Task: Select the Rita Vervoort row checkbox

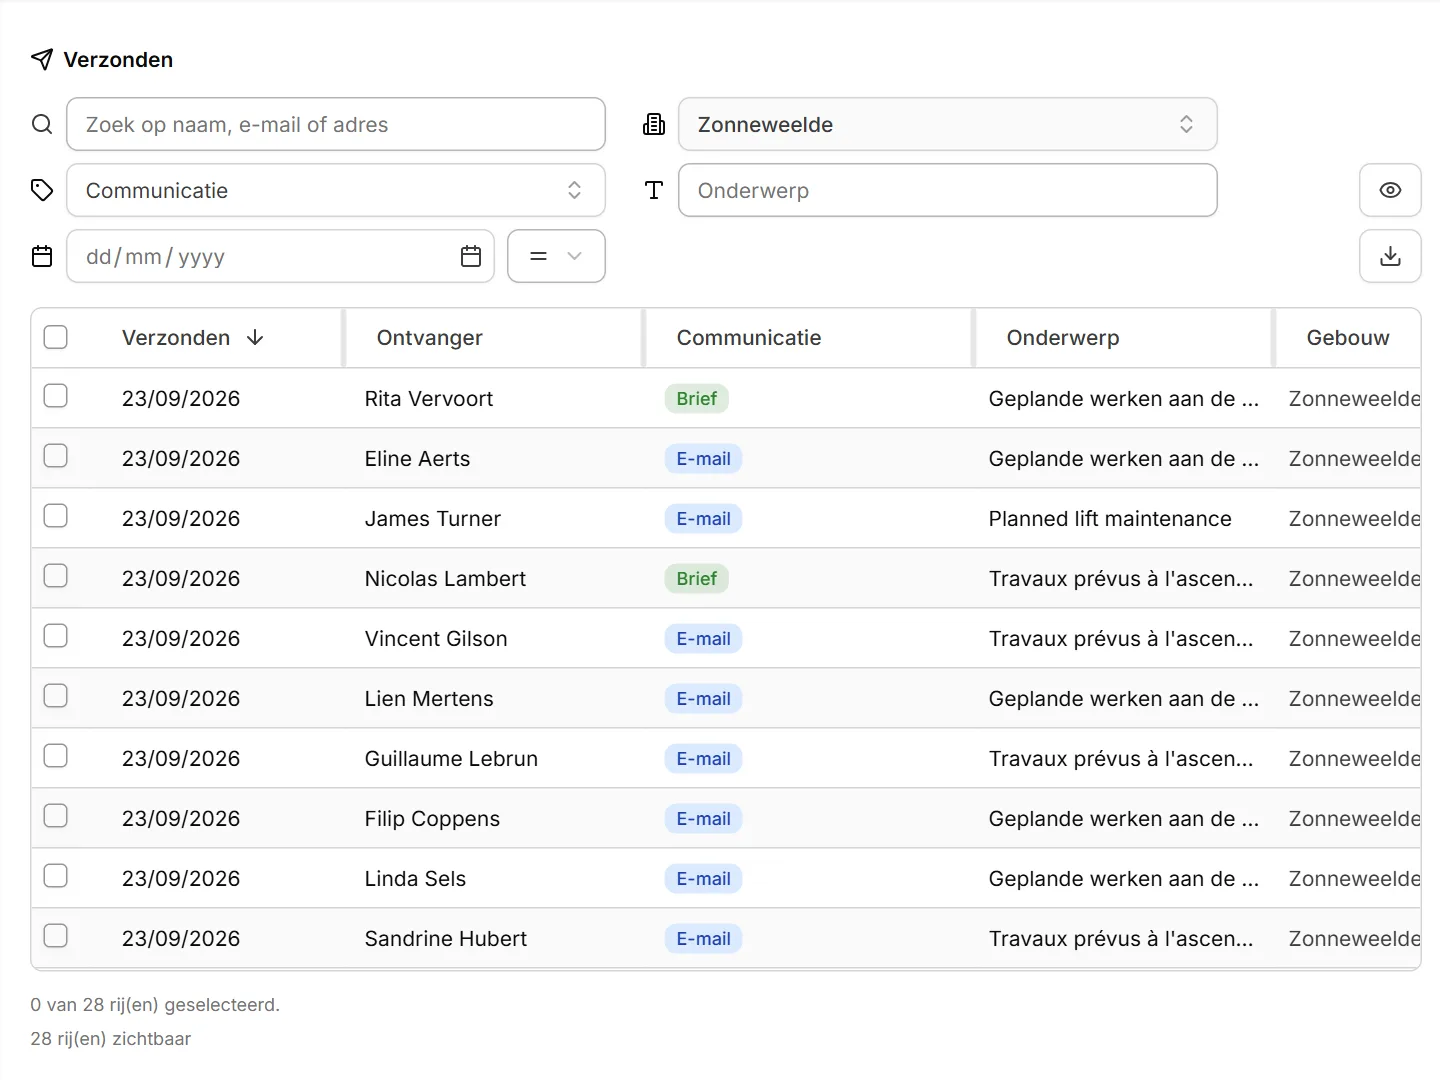Action: pos(56,396)
